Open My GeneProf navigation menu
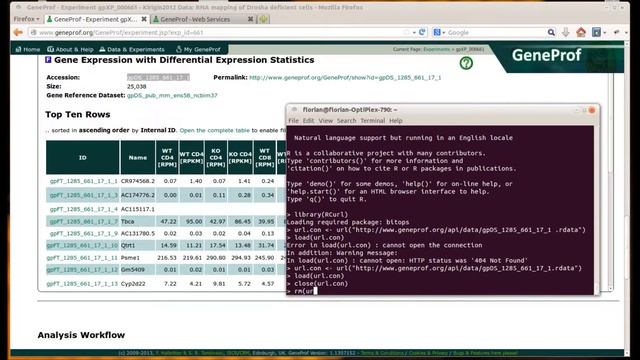640x360 pixels. (x=198, y=49)
